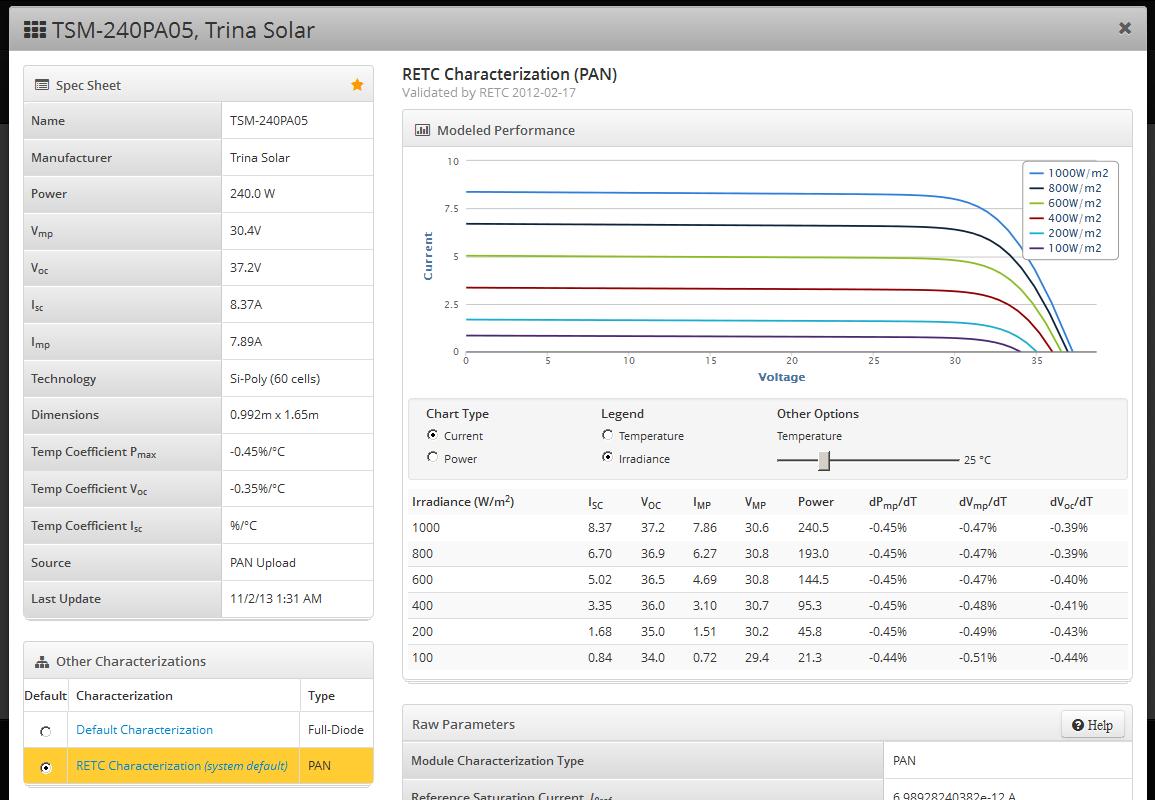Click the 25 °C temperature readout

[x=977, y=460]
